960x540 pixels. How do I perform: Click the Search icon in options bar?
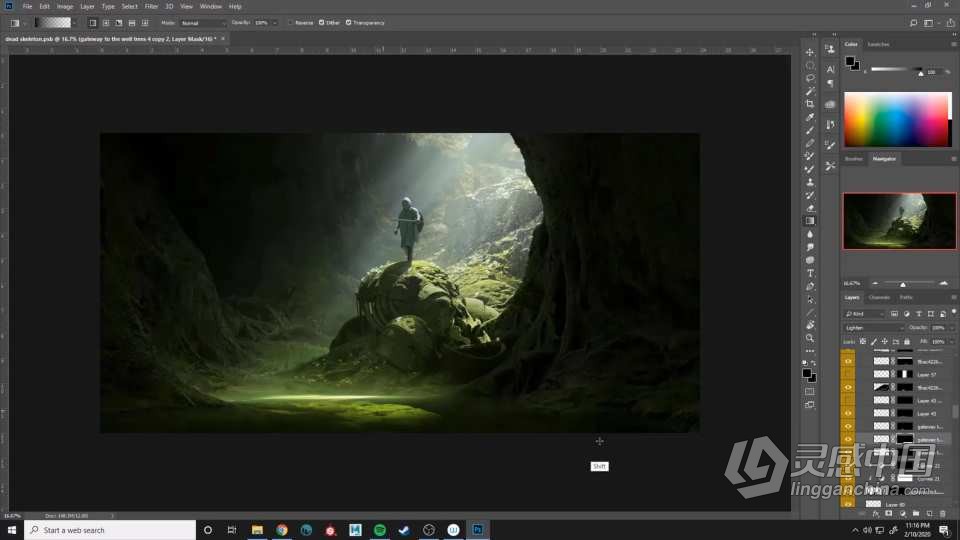click(x=913, y=23)
